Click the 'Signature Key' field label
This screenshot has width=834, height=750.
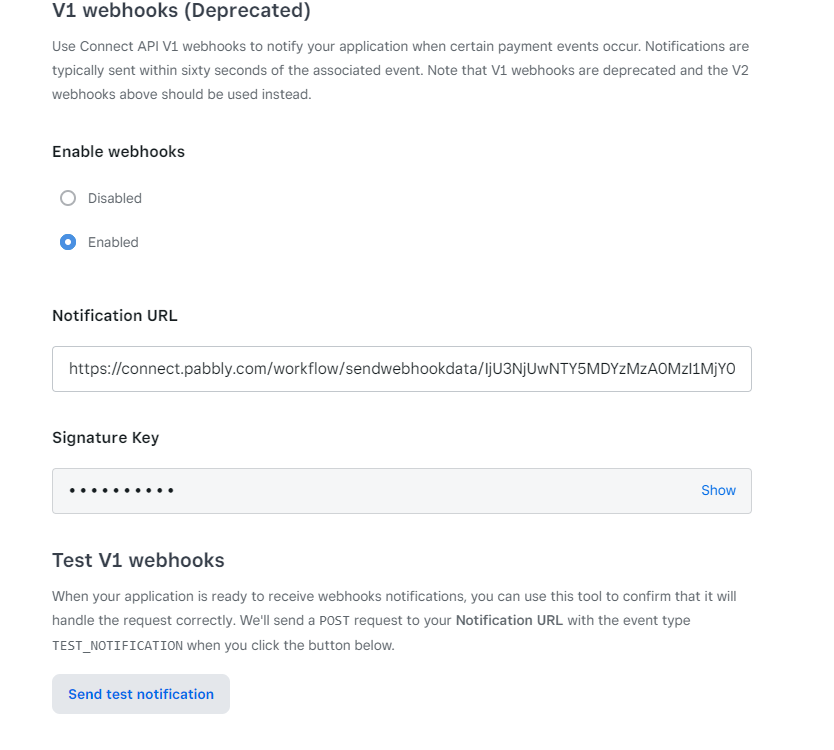point(106,438)
